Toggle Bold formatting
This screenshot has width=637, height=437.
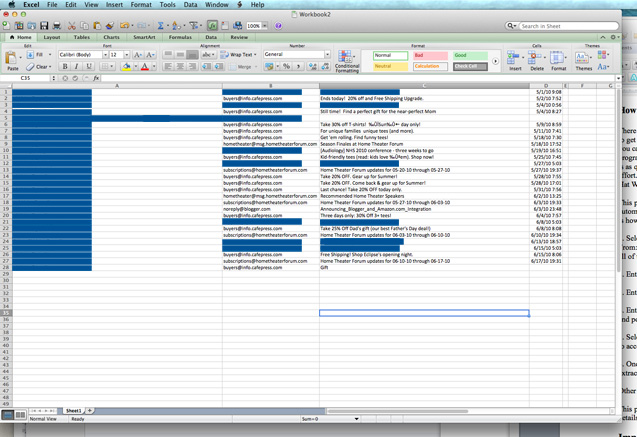tap(65, 67)
